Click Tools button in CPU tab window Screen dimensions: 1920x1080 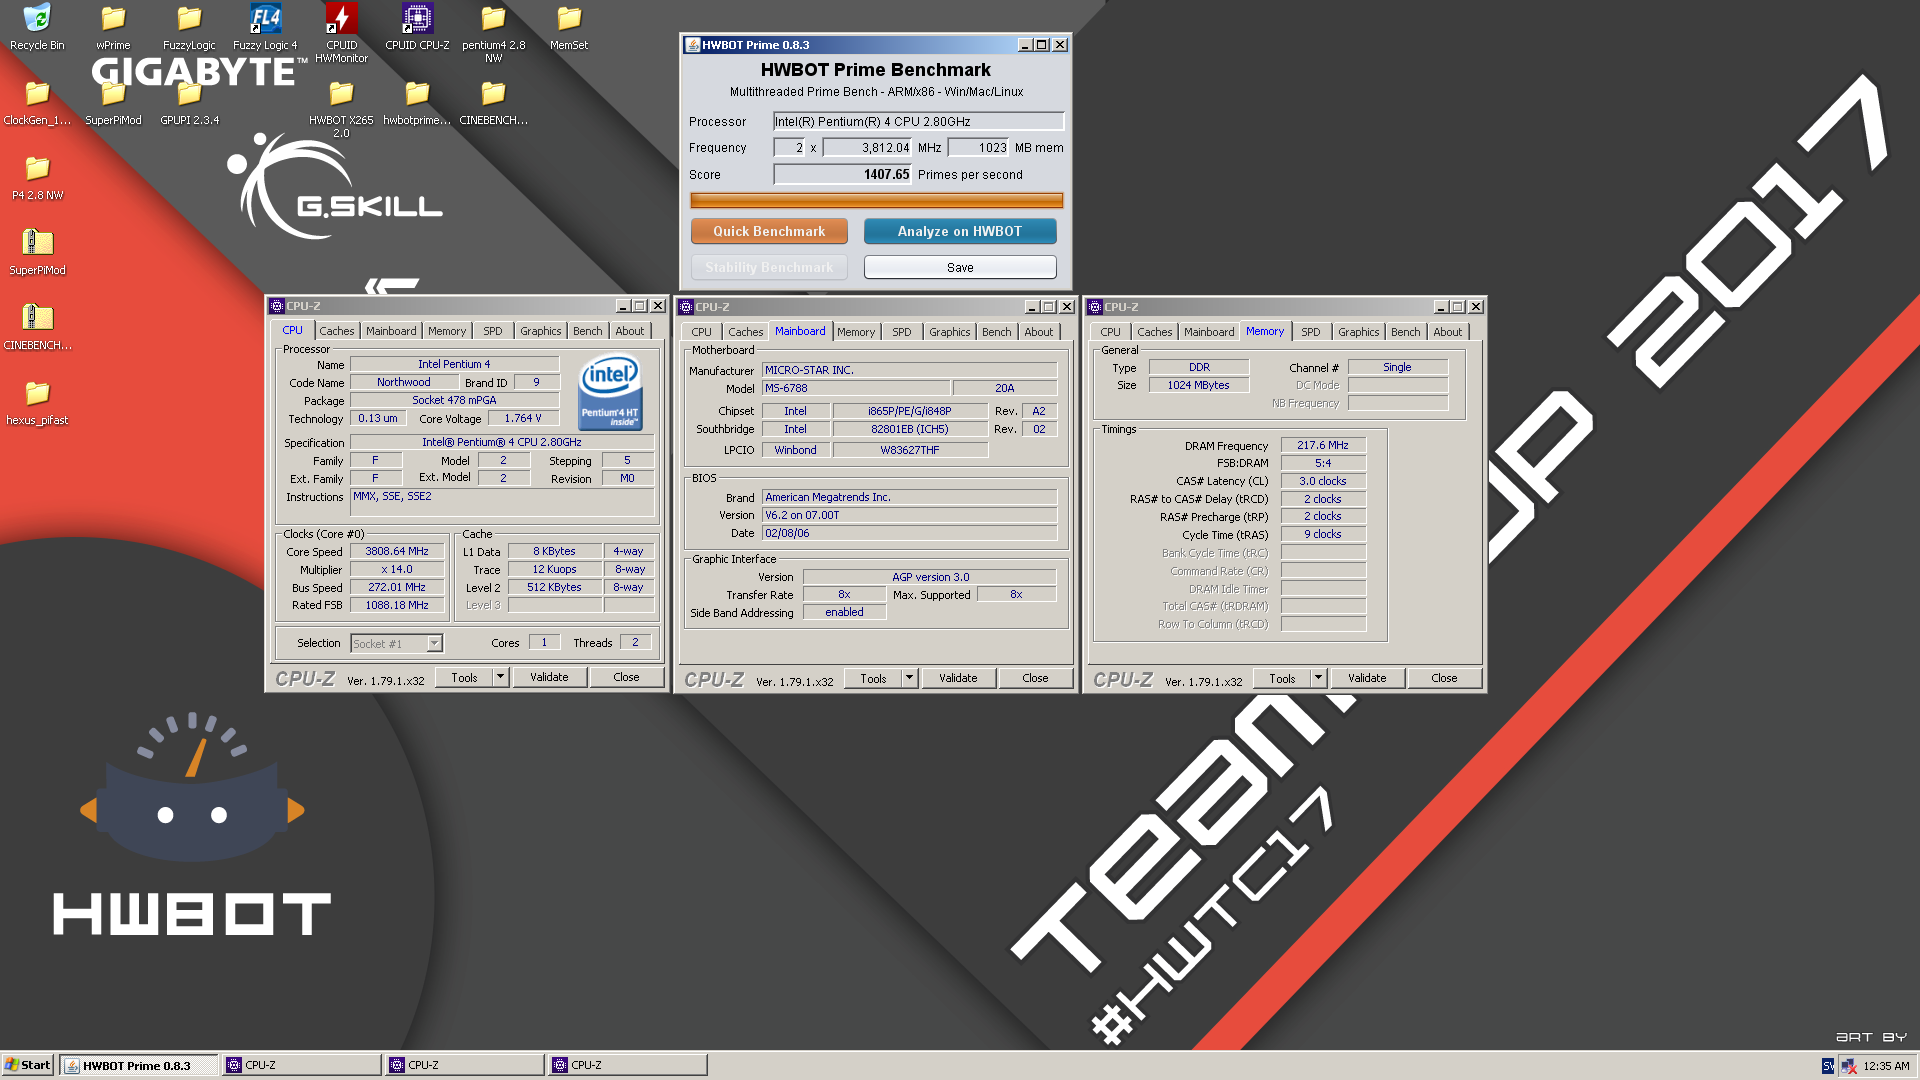(x=465, y=677)
